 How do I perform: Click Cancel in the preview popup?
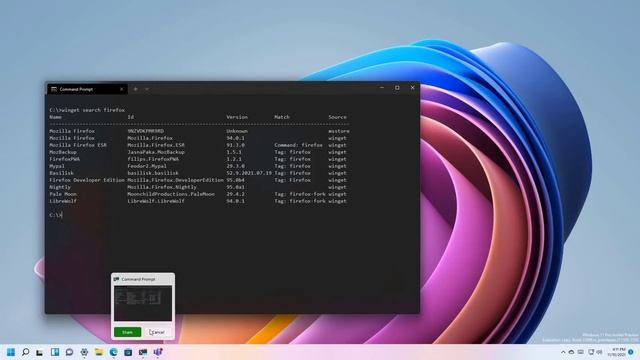click(158, 332)
